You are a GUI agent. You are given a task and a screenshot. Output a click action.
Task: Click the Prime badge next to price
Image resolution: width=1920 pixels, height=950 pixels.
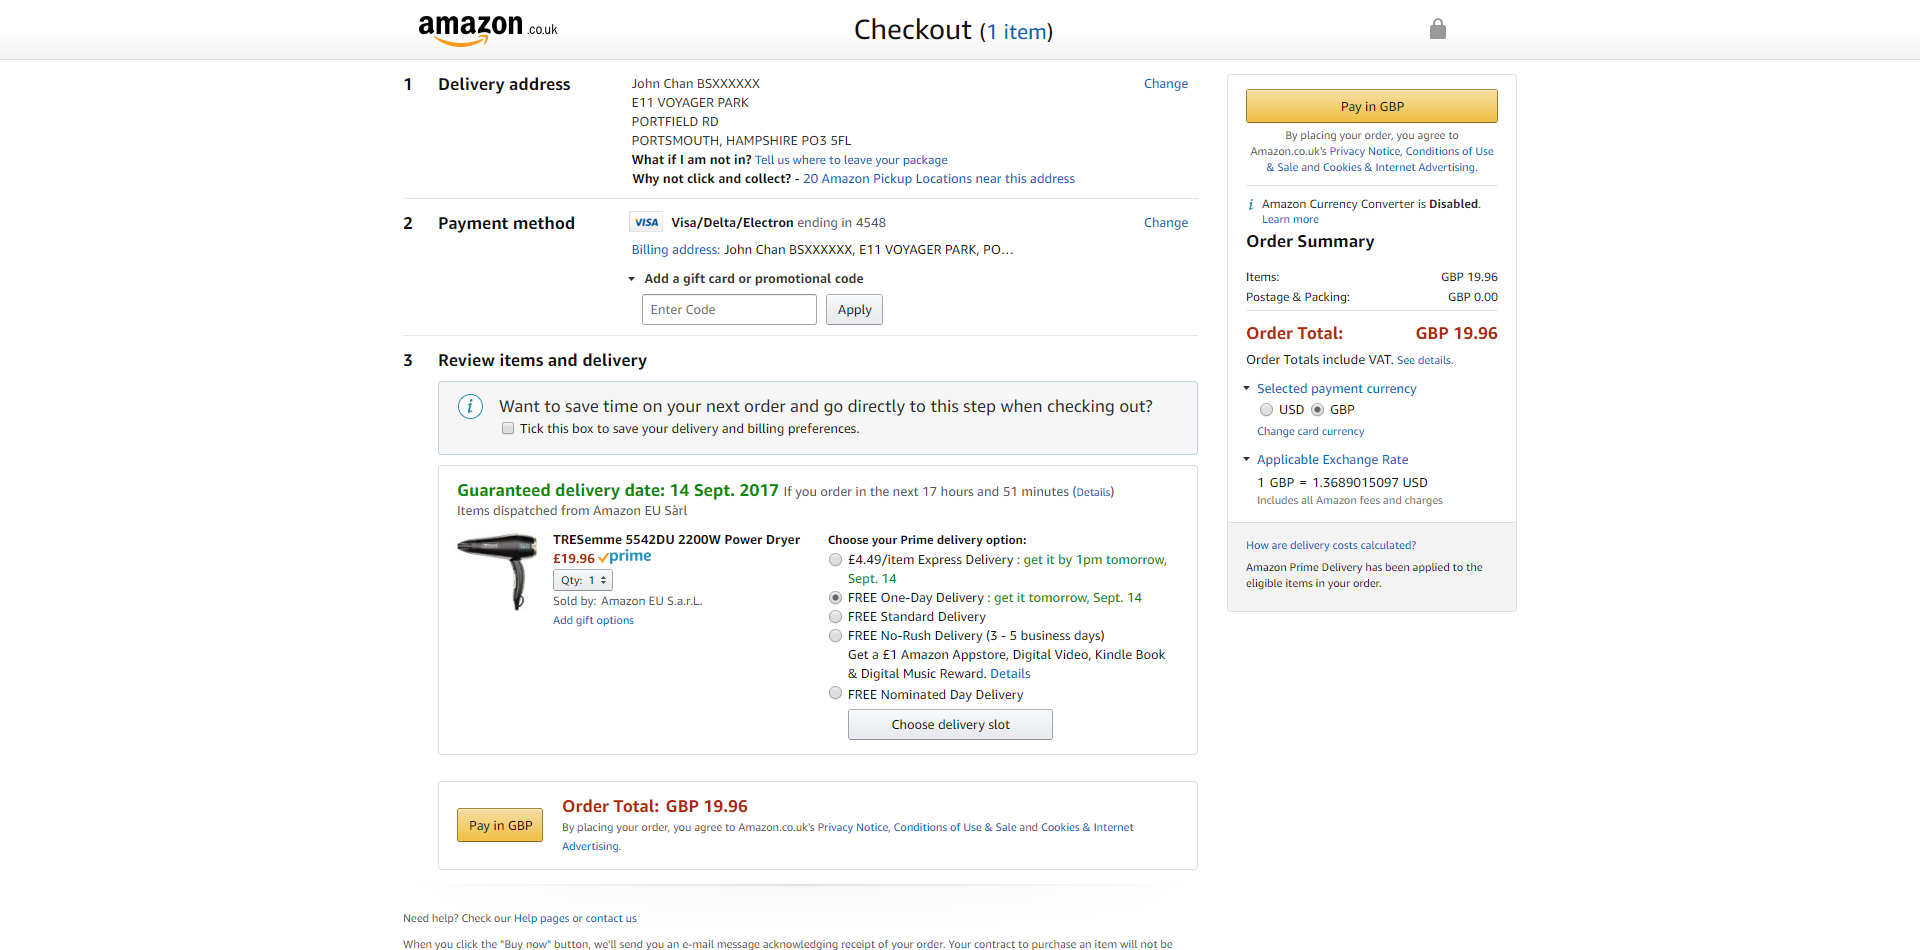pyautogui.click(x=625, y=557)
